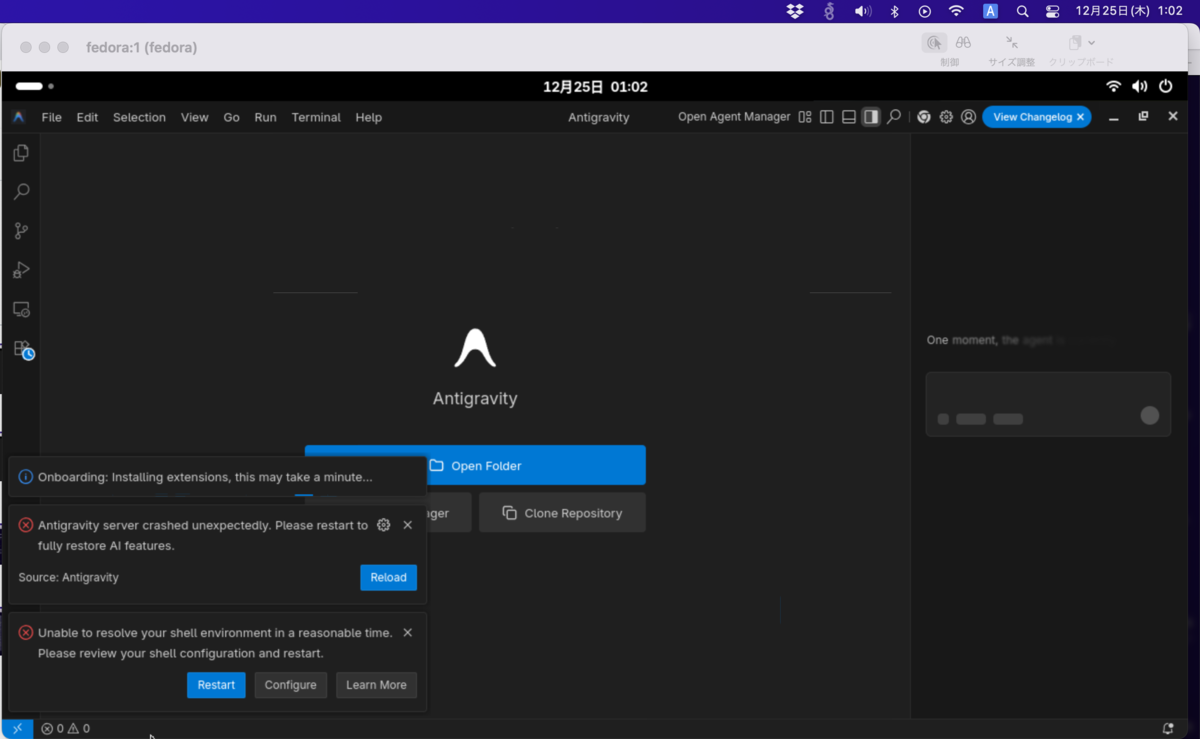Open the Explorer view in activity bar

tap(21, 153)
